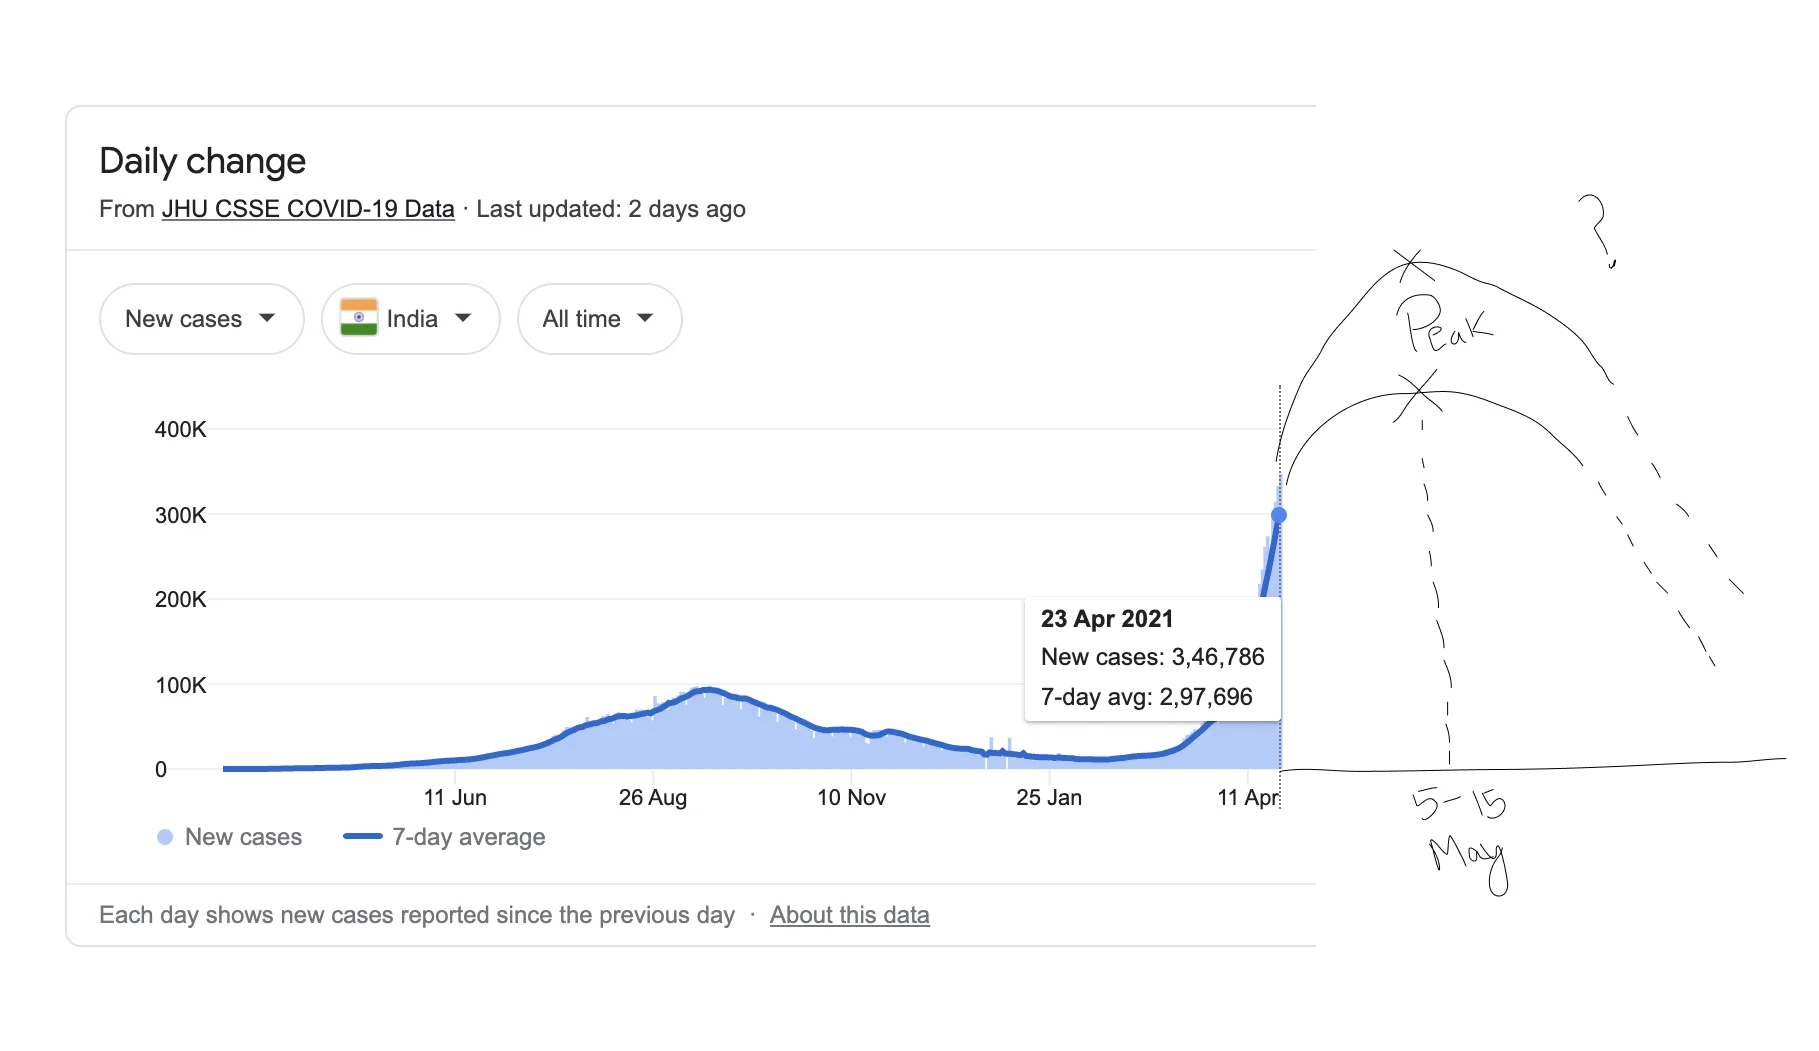Open the New cases metric dropdown

pyautogui.click(x=201, y=319)
